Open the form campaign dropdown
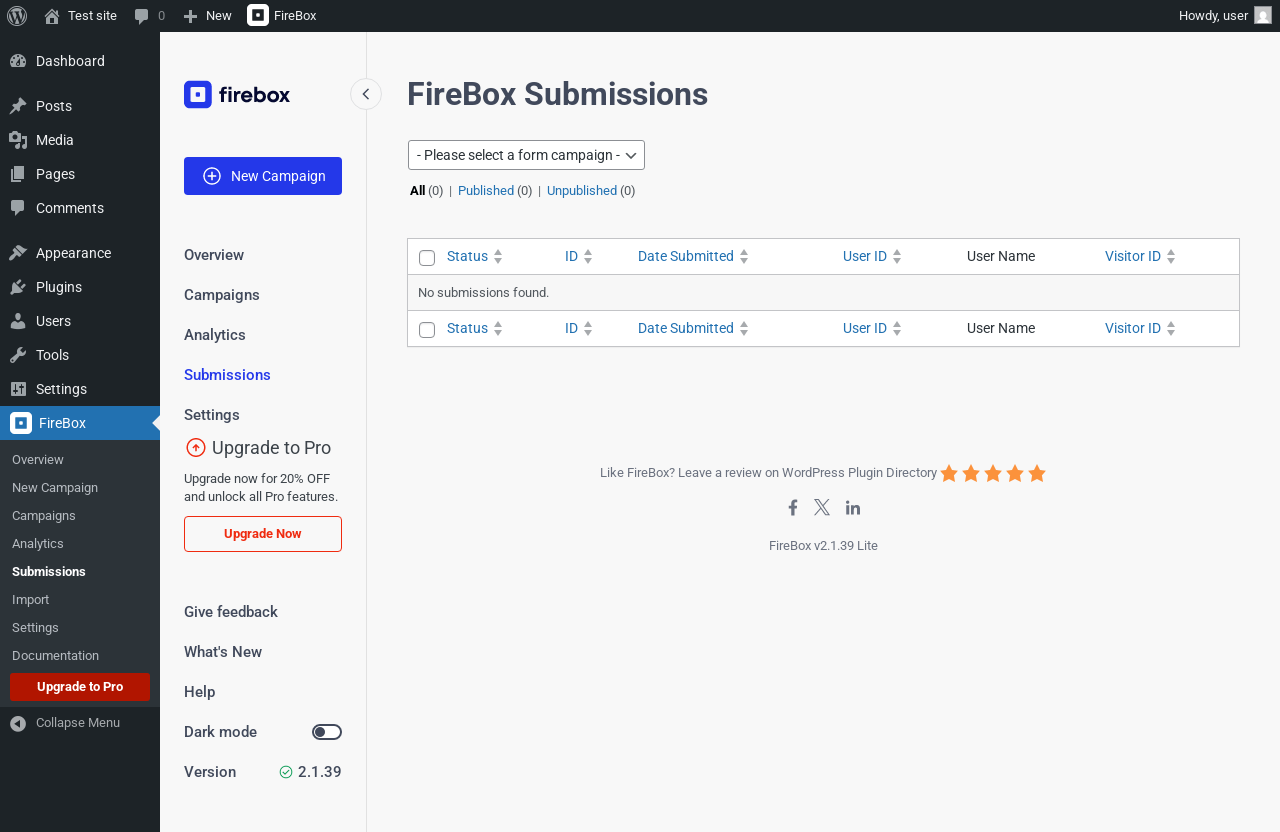This screenshot has height=832, width=1280. point(526,155)
